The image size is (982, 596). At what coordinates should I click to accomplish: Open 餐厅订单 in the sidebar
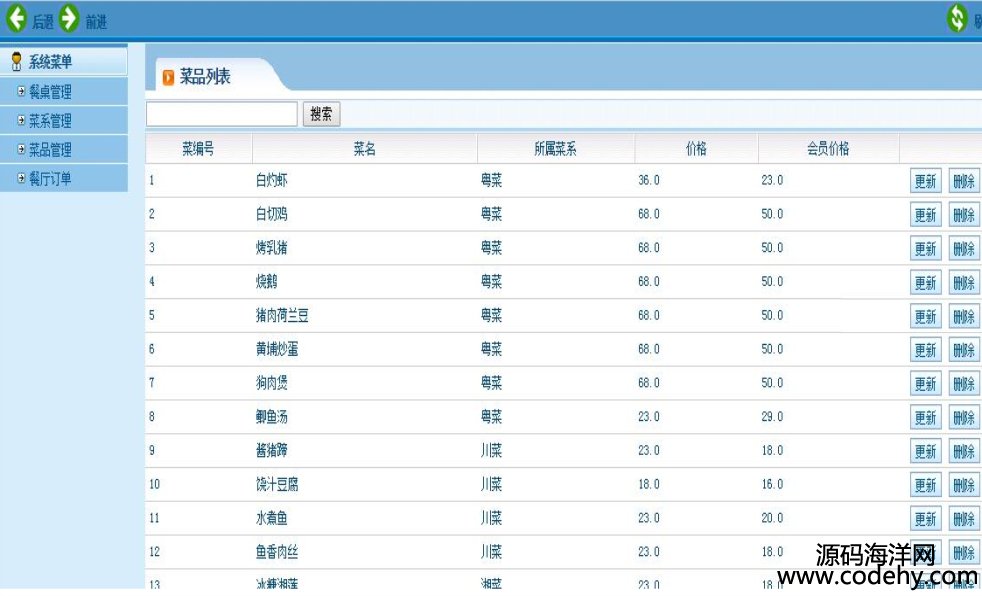(x=50, y=179)
